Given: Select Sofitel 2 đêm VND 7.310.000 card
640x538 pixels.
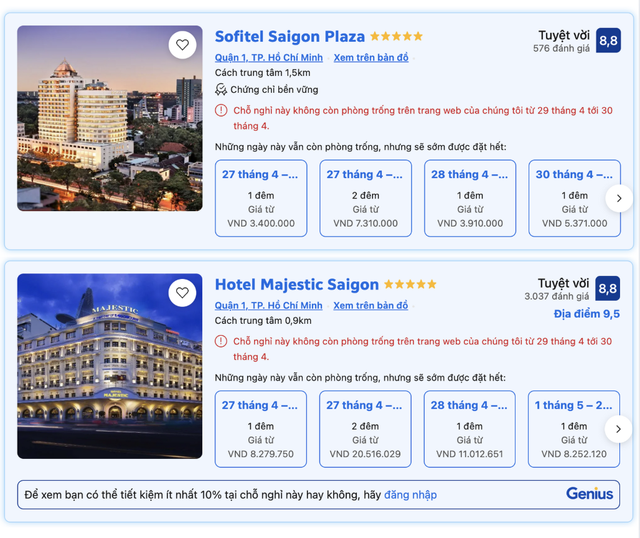Looking at the screenshot, I should pyautogui.click(x=366, y=198).
